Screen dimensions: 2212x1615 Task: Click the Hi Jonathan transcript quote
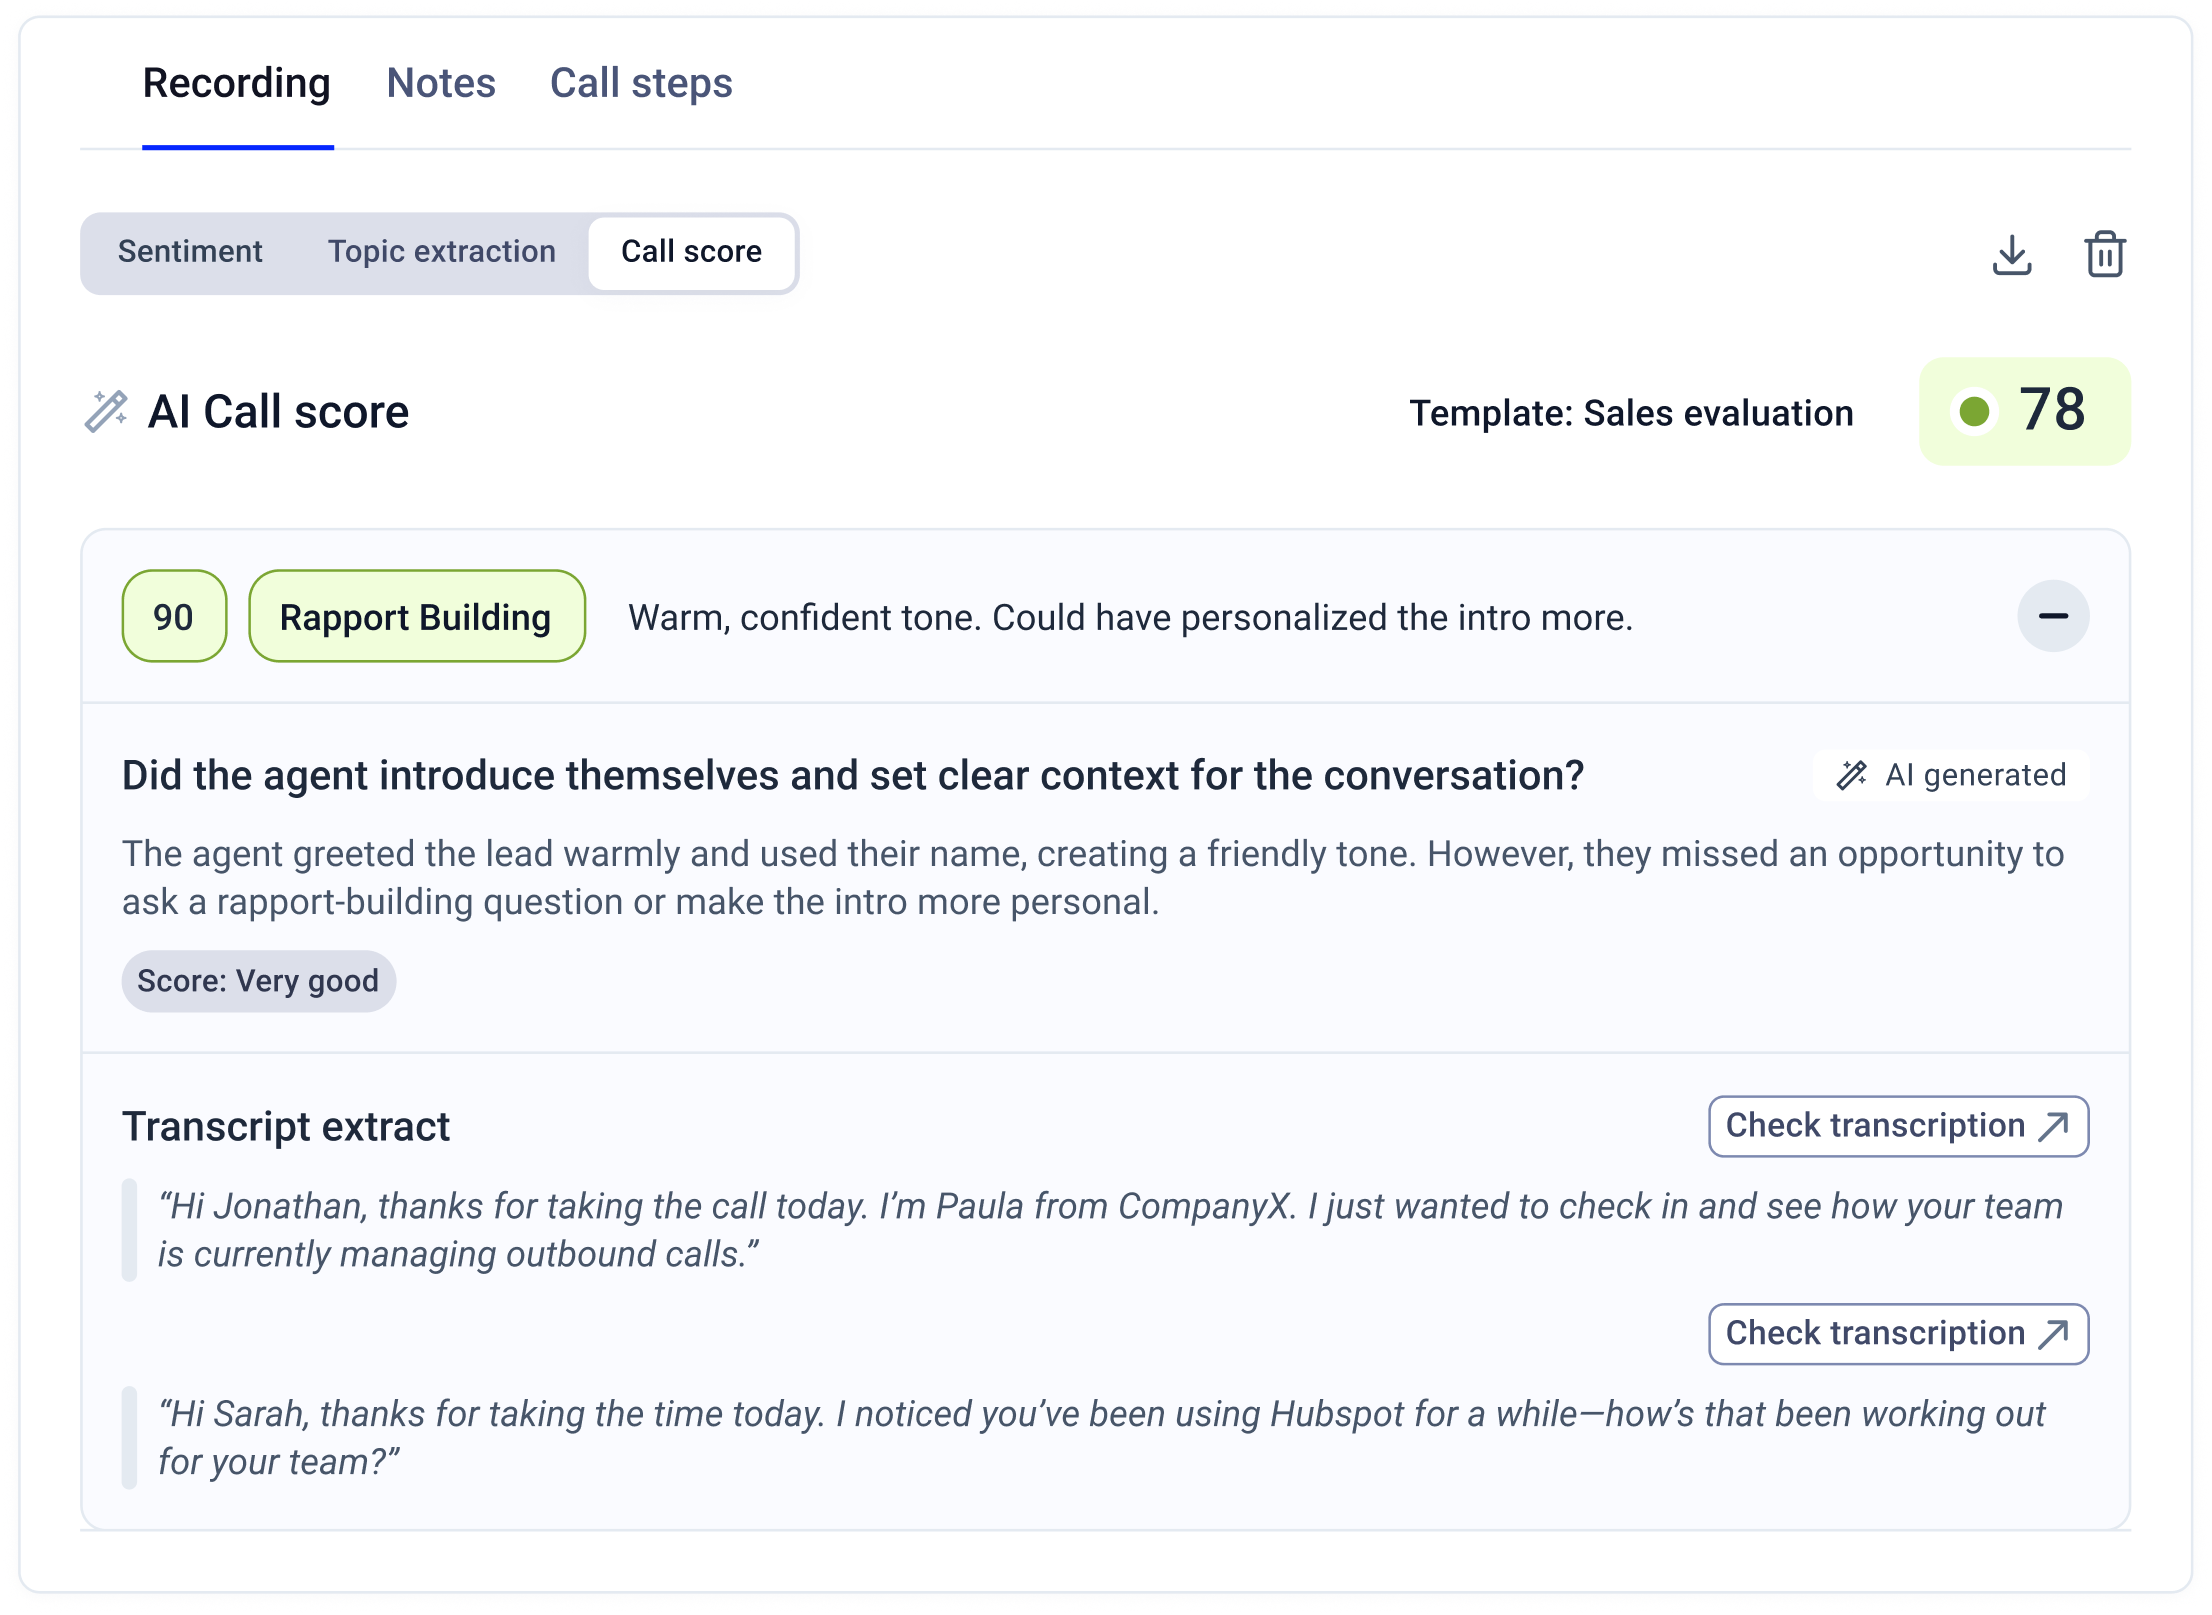1110,1230
